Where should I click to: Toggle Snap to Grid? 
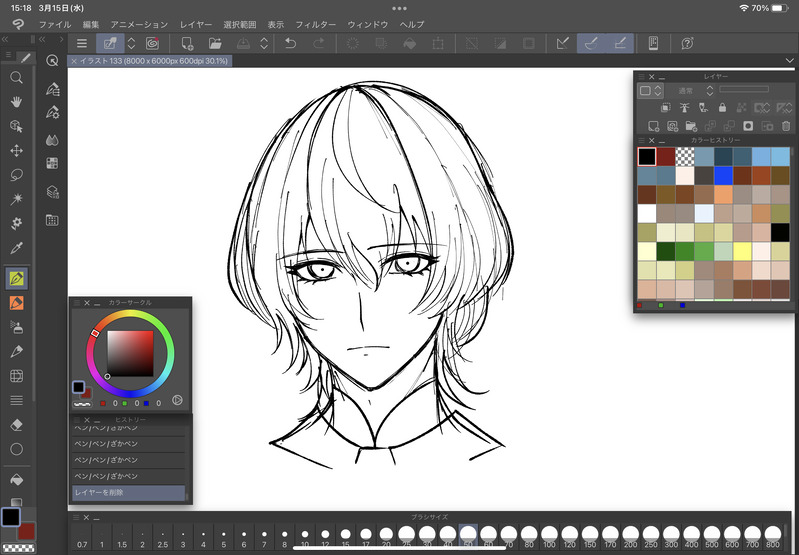pos(620,43)
